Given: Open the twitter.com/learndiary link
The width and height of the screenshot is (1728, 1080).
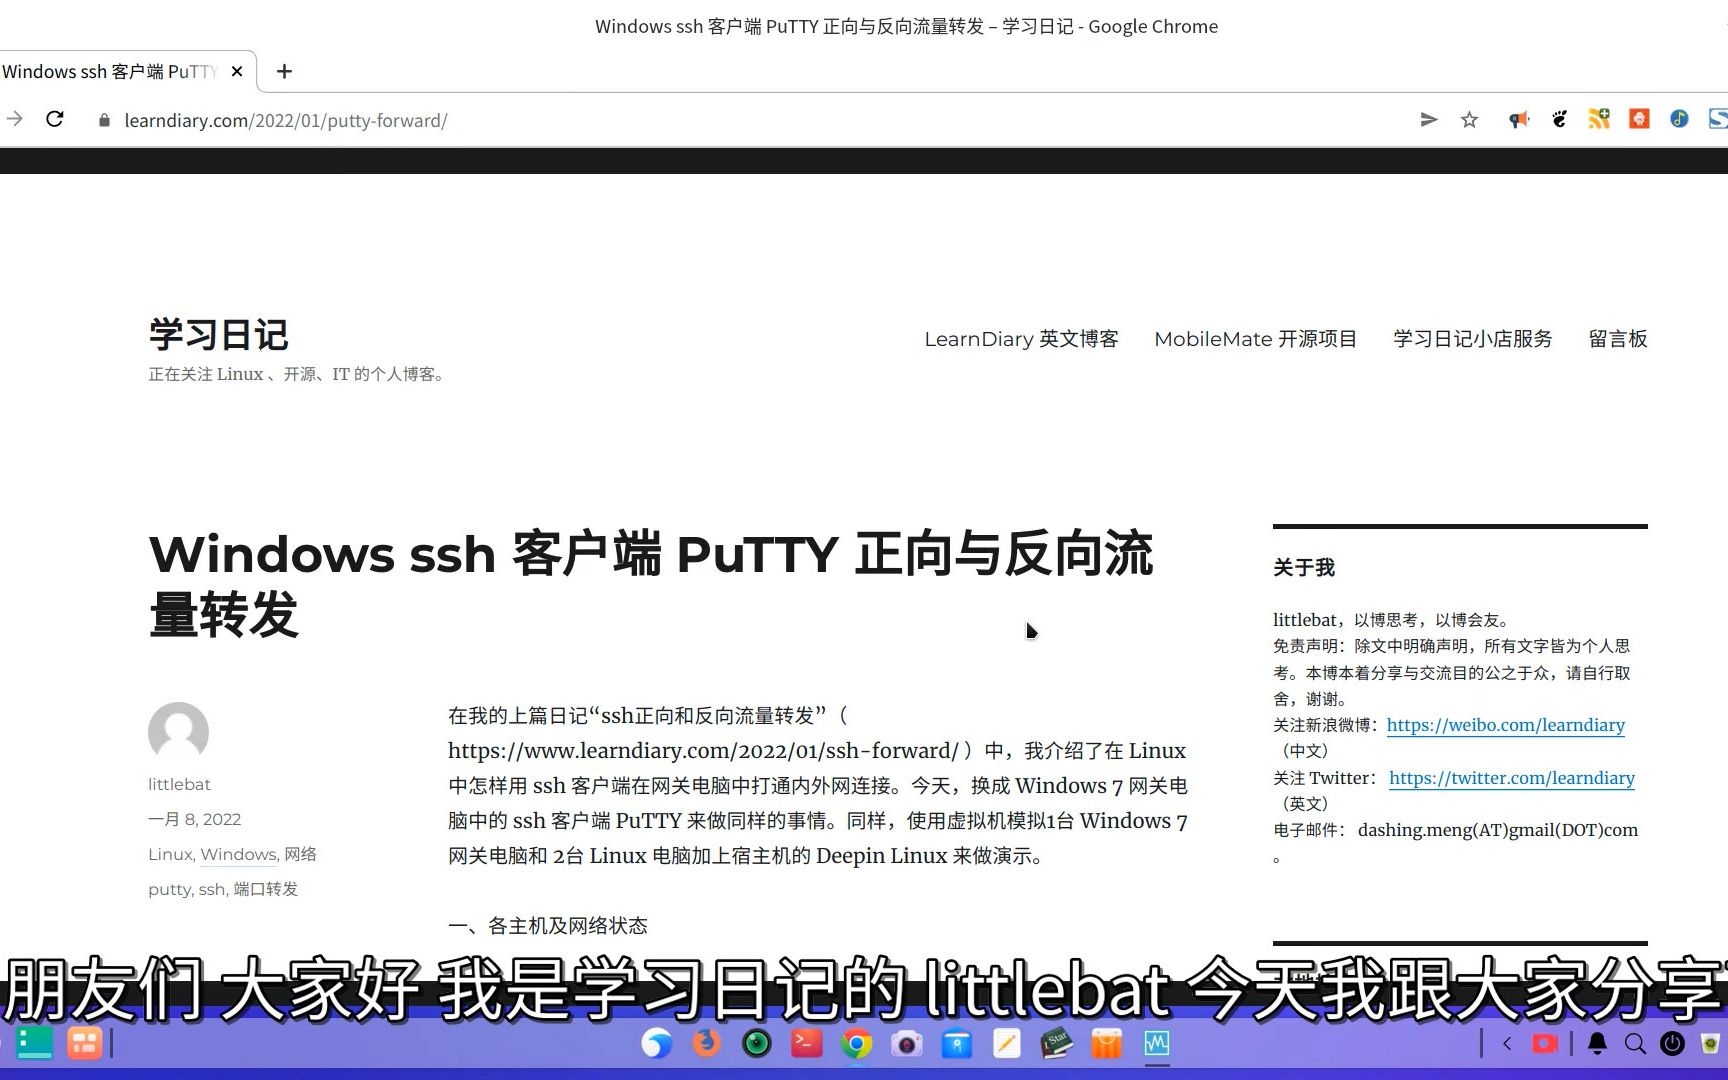Looking at the screenshot, I should point(1511,778).
